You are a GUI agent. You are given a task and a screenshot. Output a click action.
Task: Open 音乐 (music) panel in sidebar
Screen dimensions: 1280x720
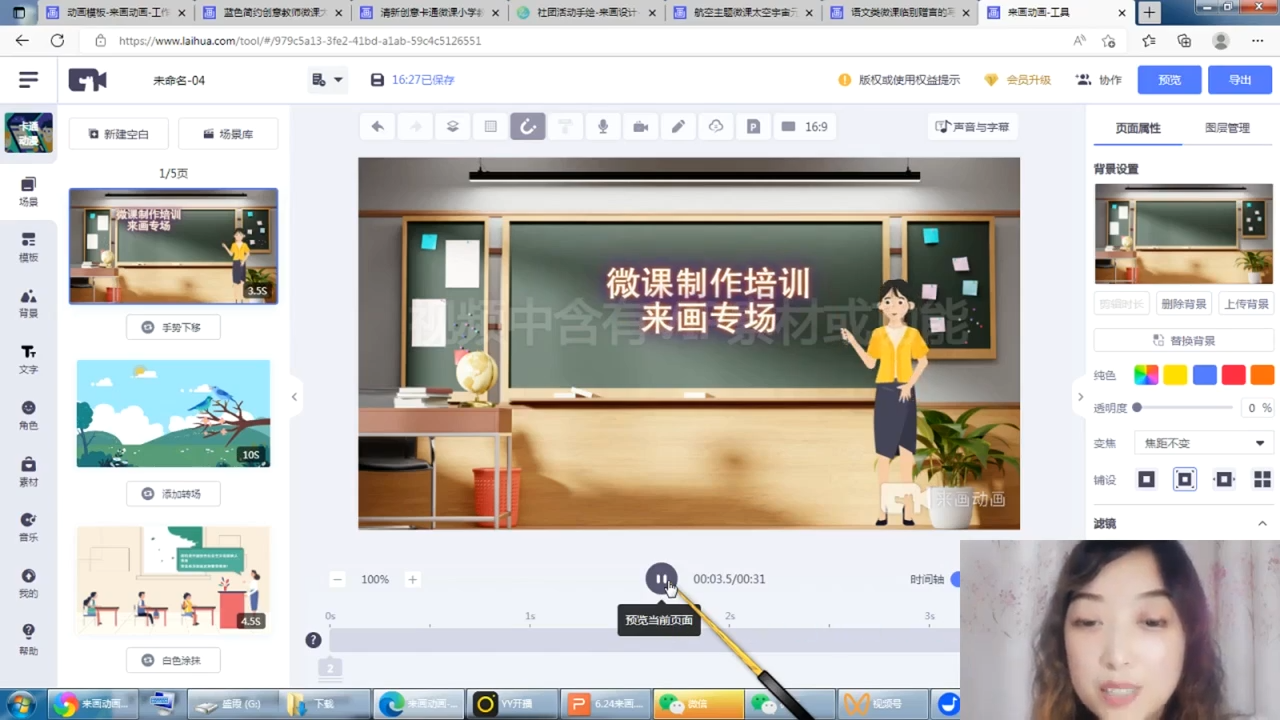click(28, 527)
